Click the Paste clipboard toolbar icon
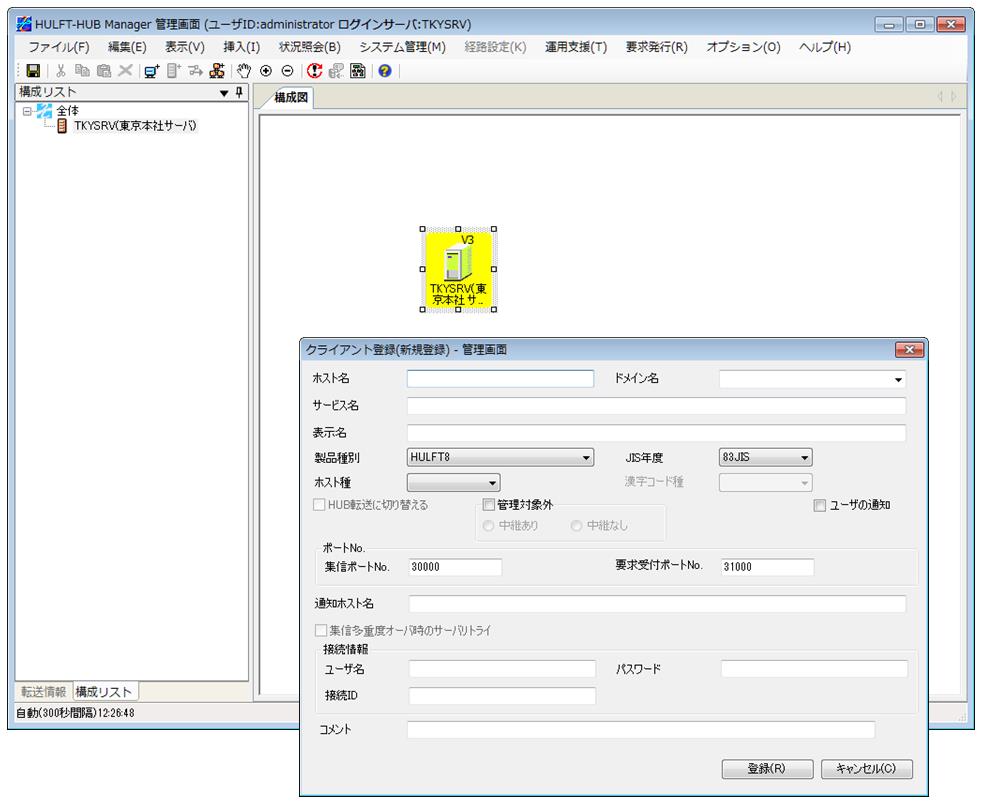982x804 pixels. [104, 71]
